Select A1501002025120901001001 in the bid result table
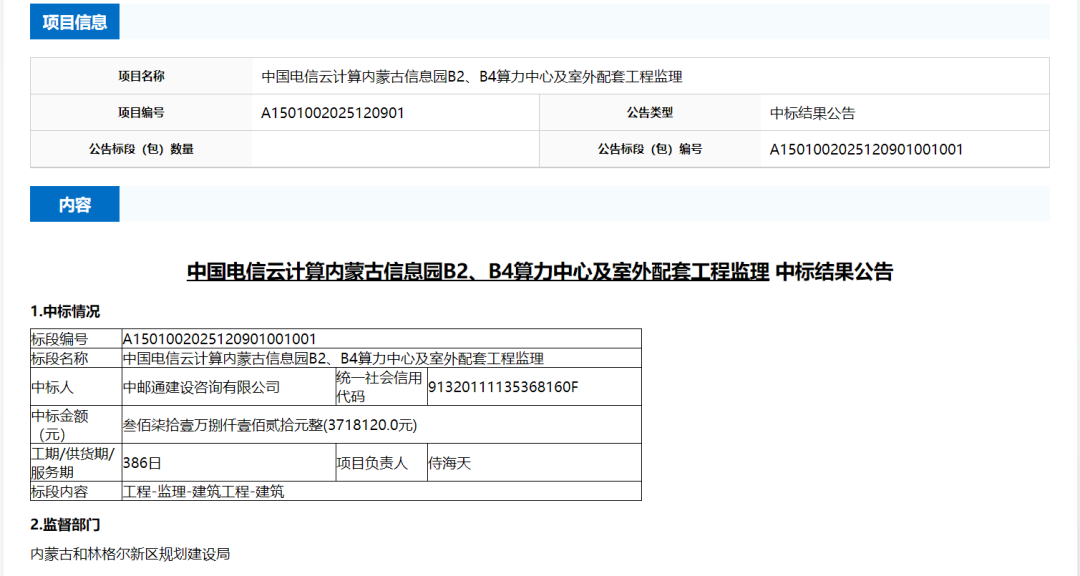Image resolution: width=1080 pixels, height=576 pixels. (220, 339)
